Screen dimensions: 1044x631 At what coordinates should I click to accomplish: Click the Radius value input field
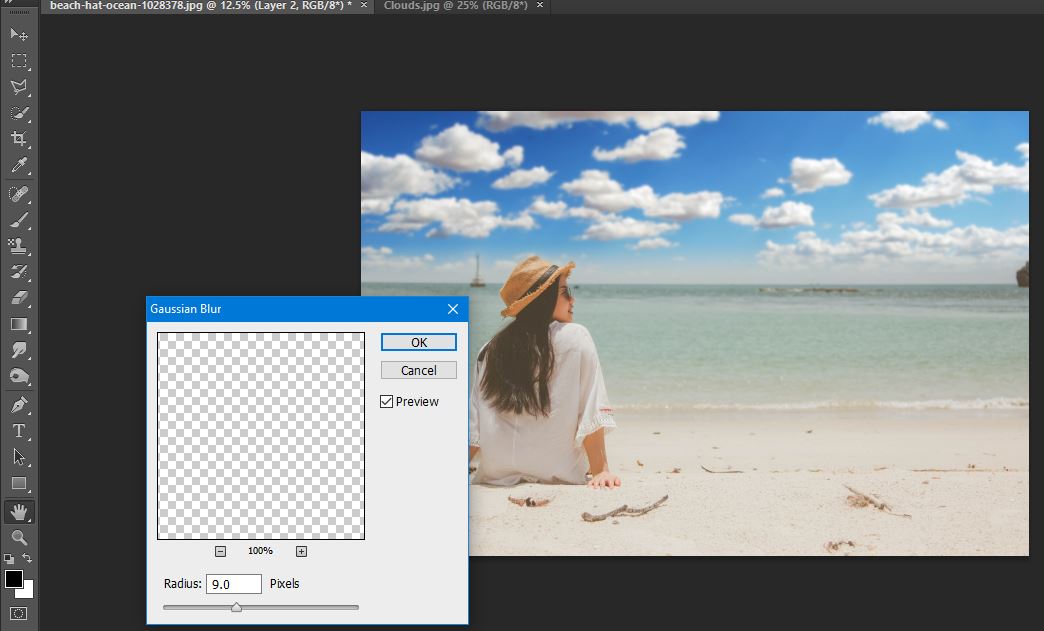(x=234, y=584)
